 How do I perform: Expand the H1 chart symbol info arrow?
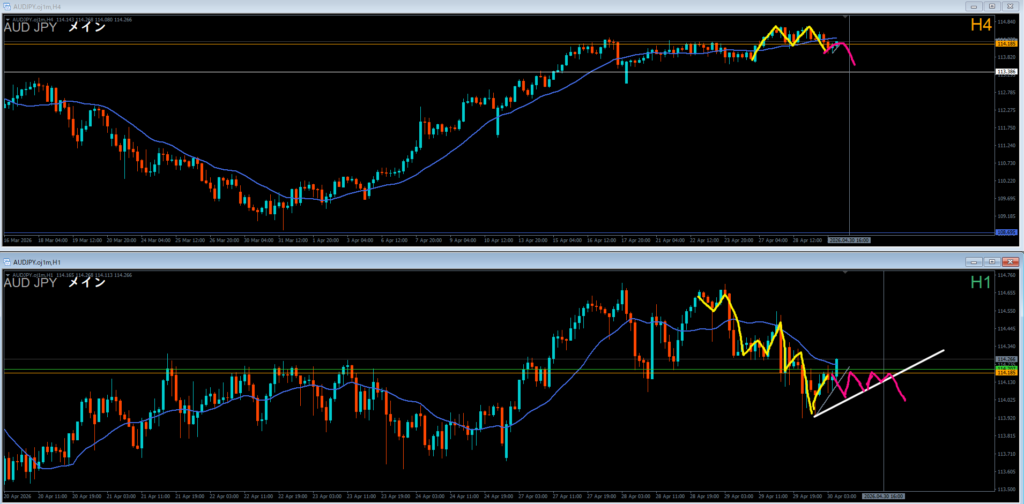tap(8, 273)
